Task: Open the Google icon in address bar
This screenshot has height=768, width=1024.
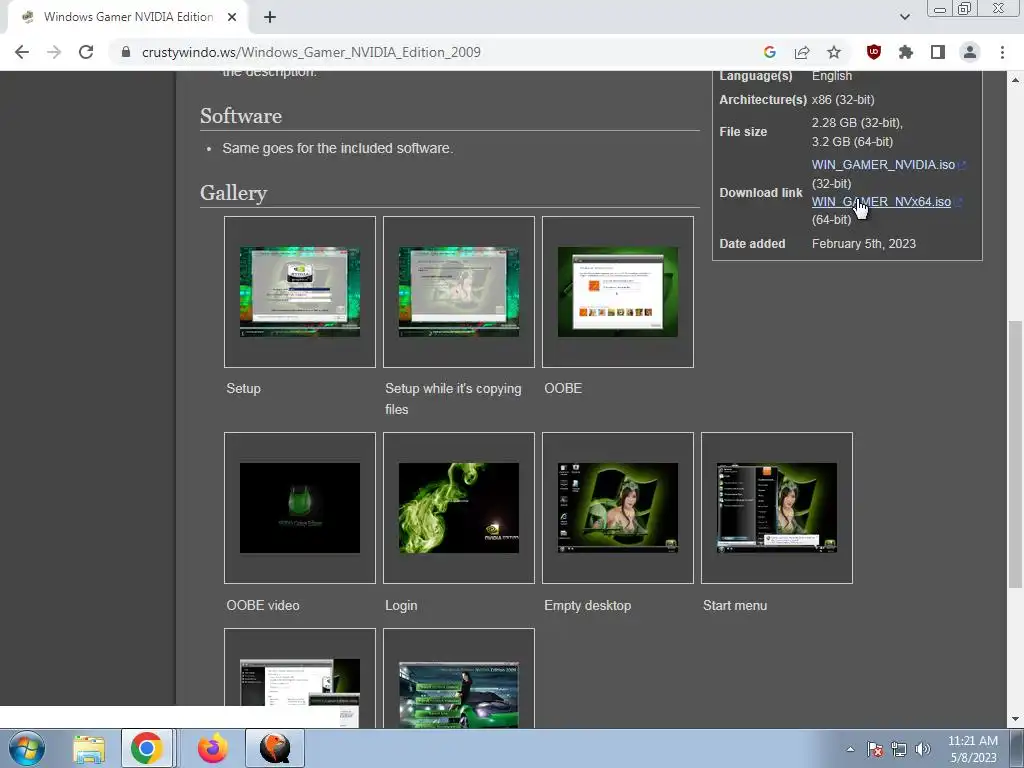Action: (770, 52)
